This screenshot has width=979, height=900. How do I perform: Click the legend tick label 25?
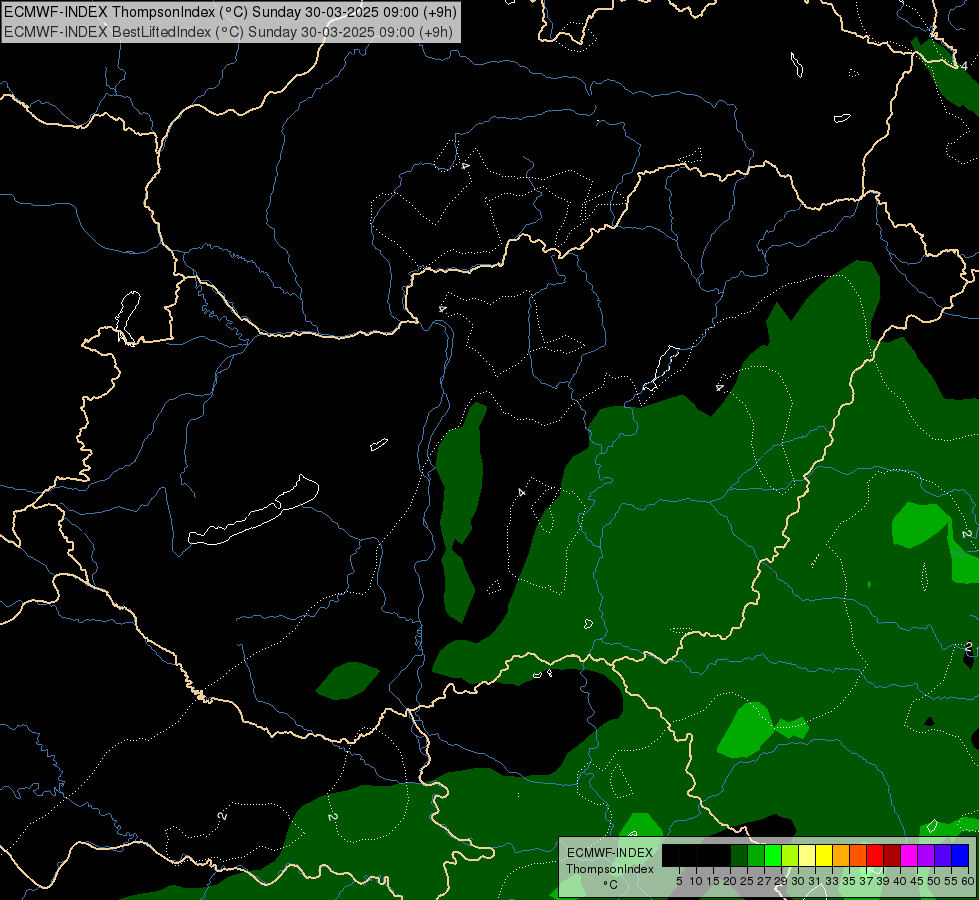pos(747,881)
